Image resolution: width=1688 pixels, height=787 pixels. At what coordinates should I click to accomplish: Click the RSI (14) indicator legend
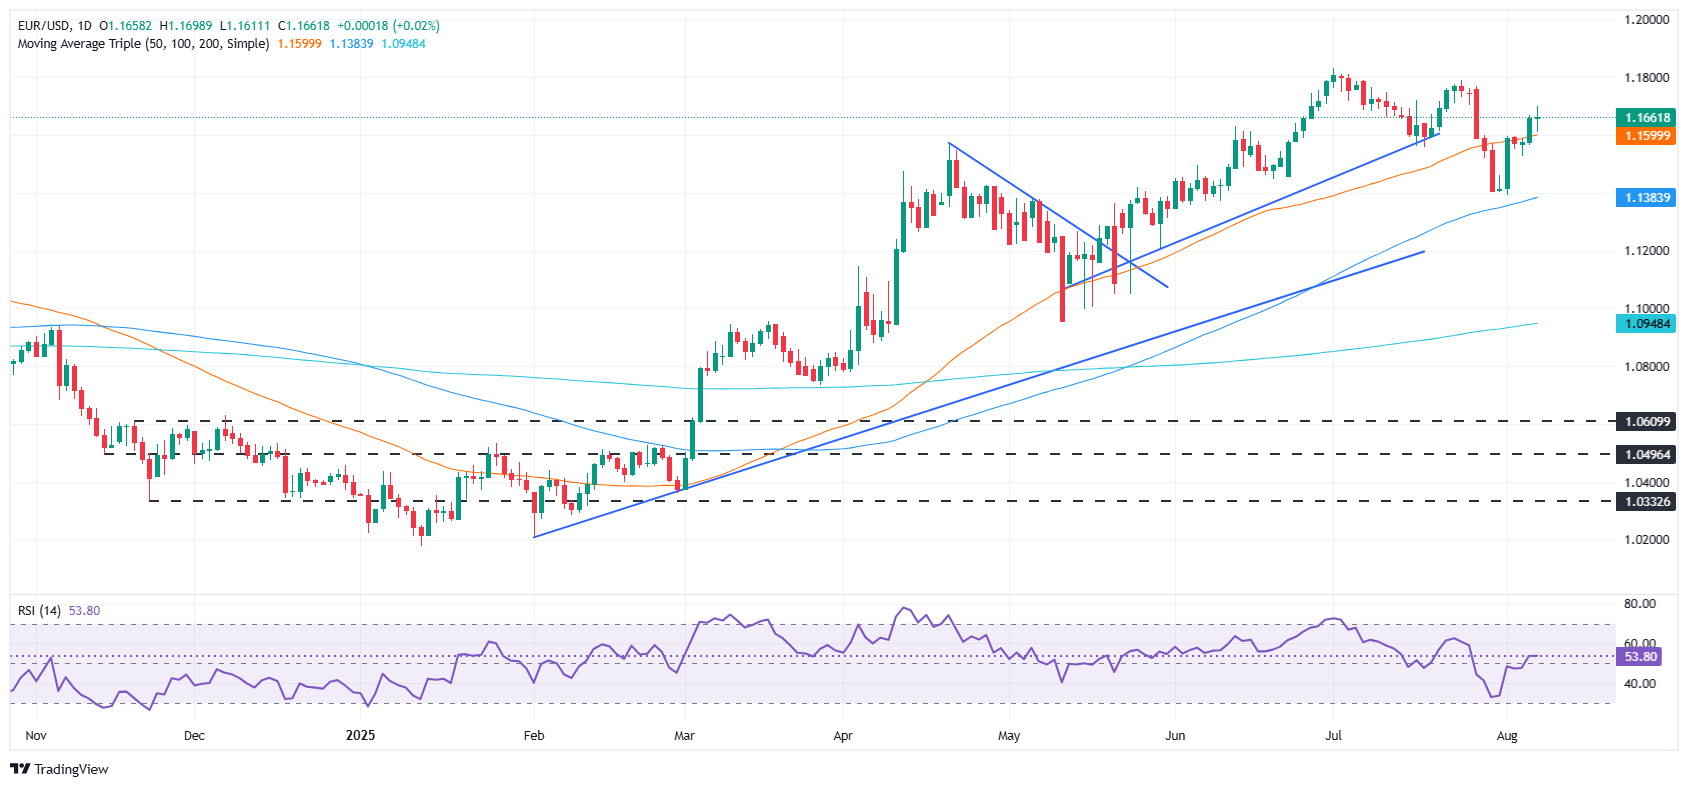tap(39, 611)
